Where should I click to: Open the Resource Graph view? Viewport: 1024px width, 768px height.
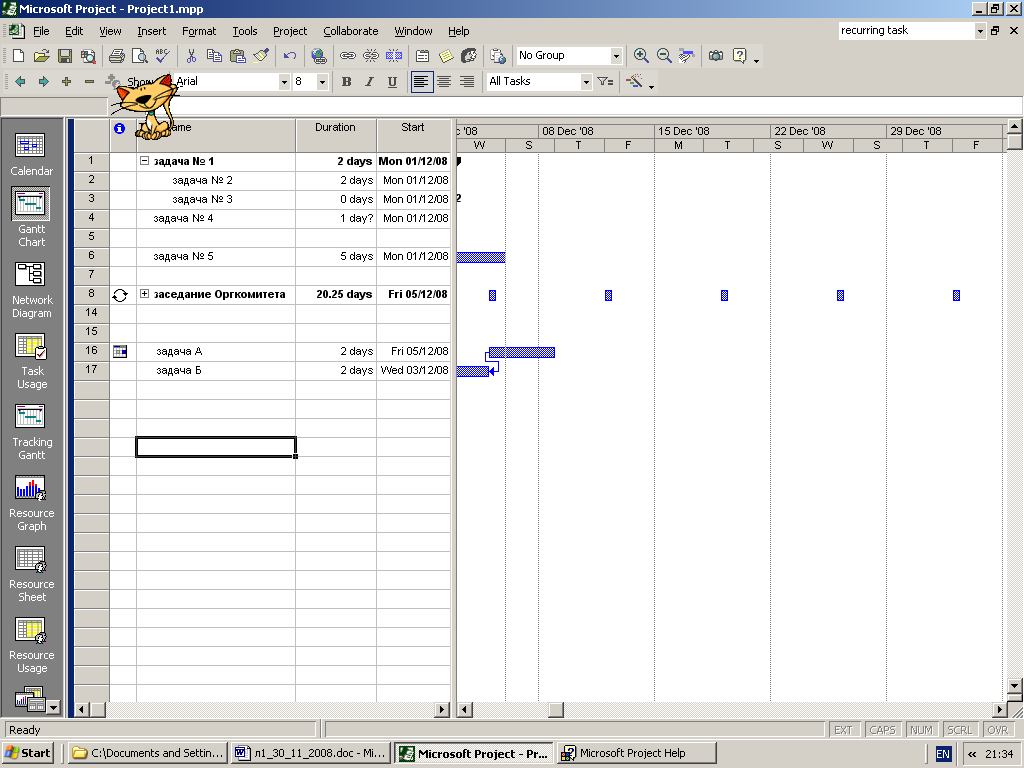pos(31,503)
